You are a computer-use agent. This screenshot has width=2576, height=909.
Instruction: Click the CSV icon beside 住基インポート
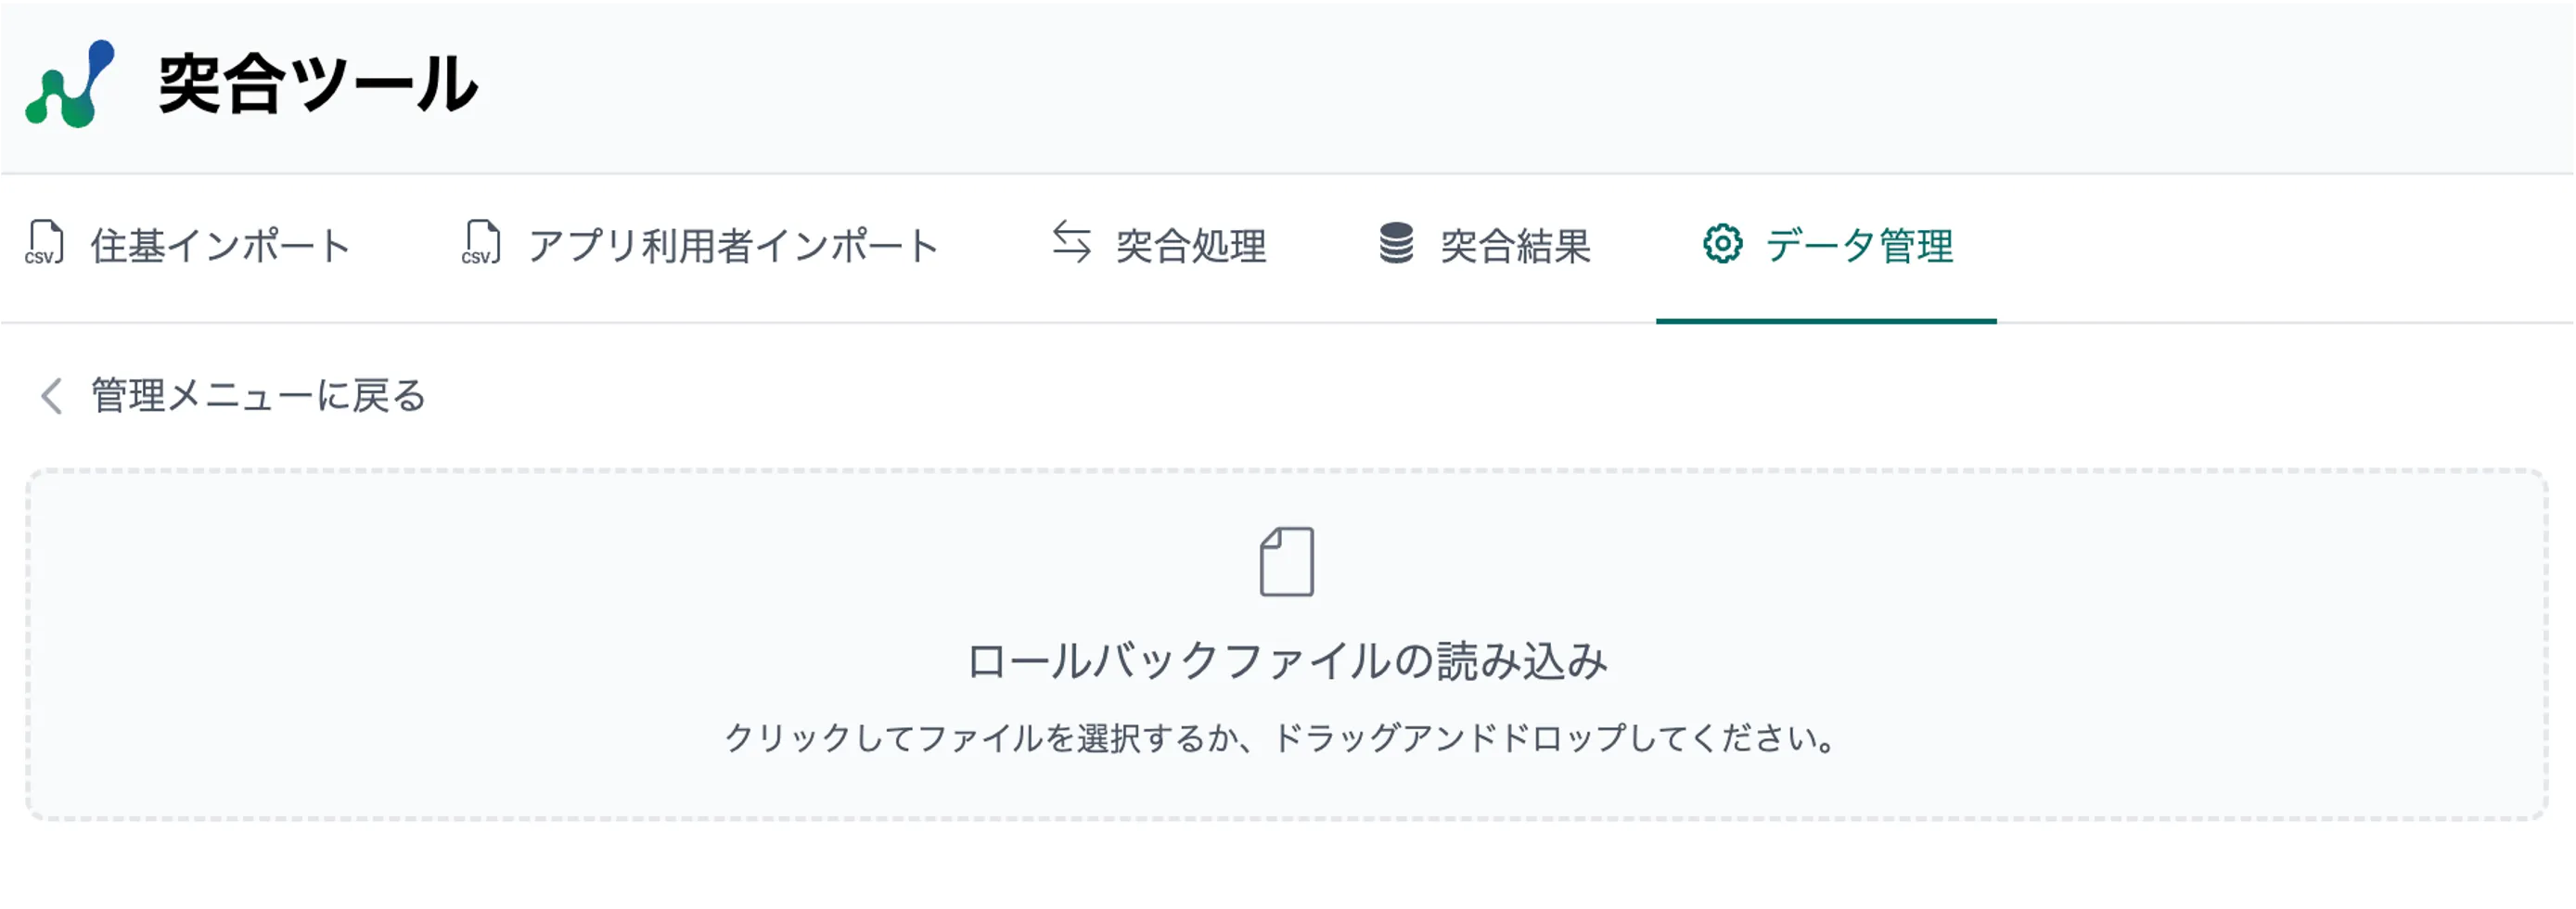click(44, 243)
